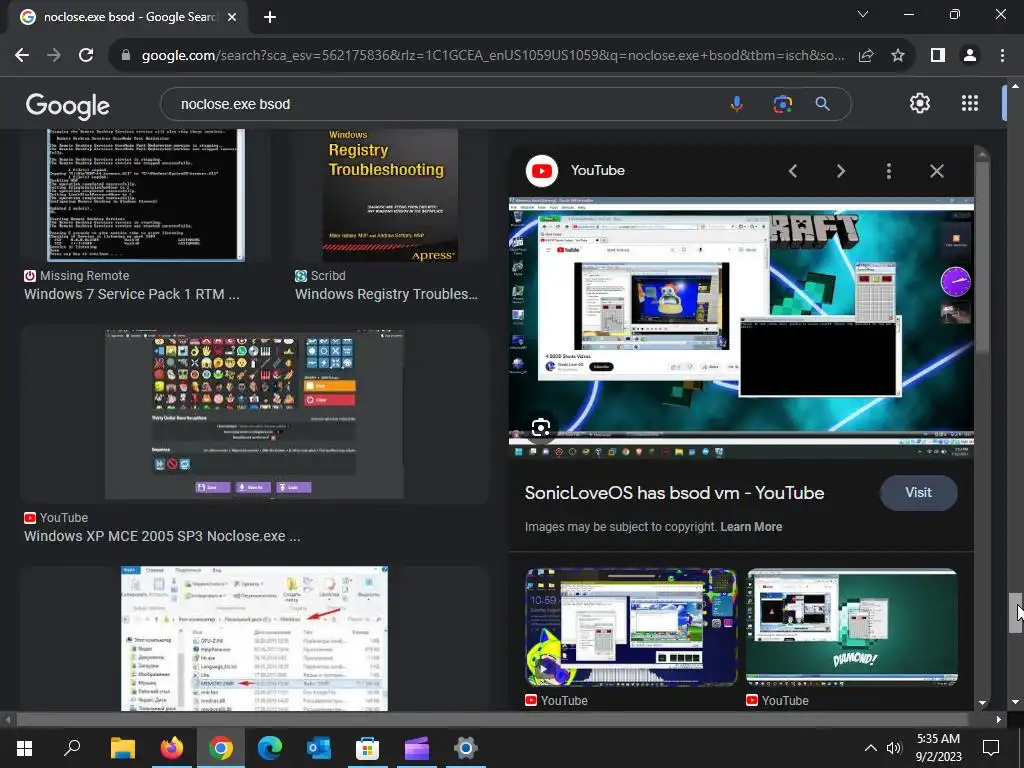1024x768 pixels.
Task: Switch to Chrome on taskbar
Action: click(221, 748)
